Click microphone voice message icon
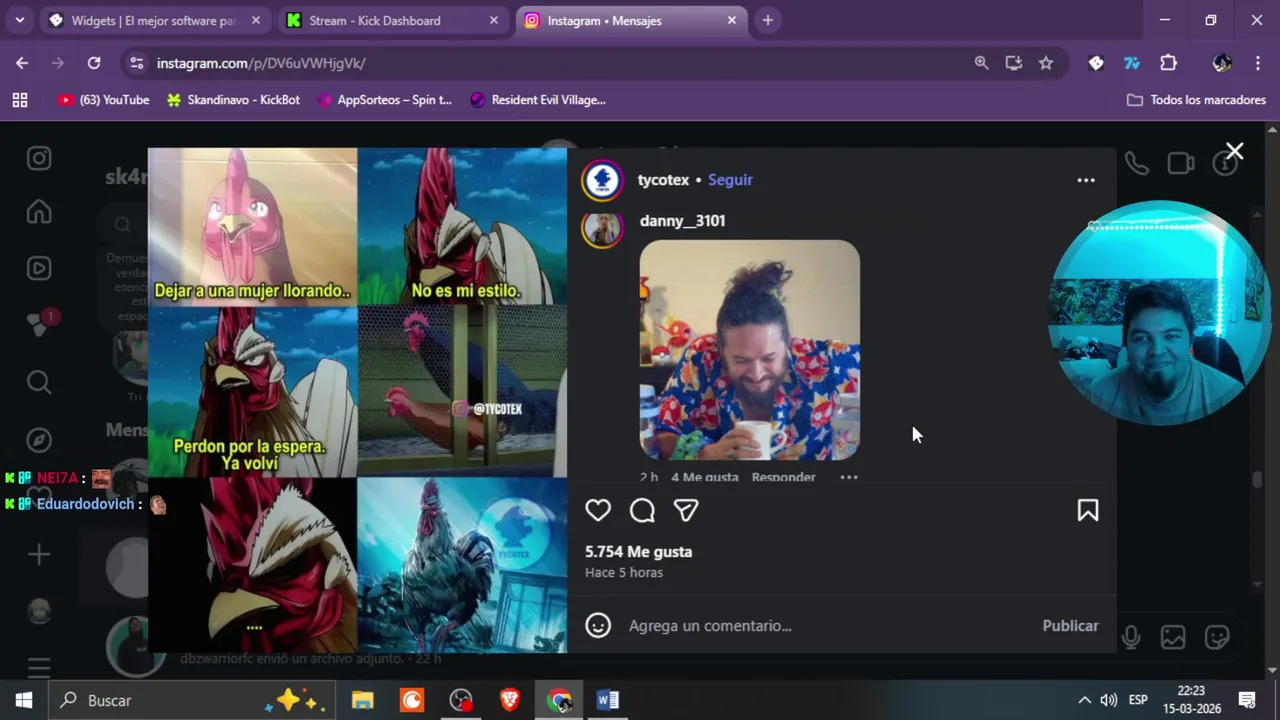Viewport: 1280px width, 720px height. [x=1131, y=637]
